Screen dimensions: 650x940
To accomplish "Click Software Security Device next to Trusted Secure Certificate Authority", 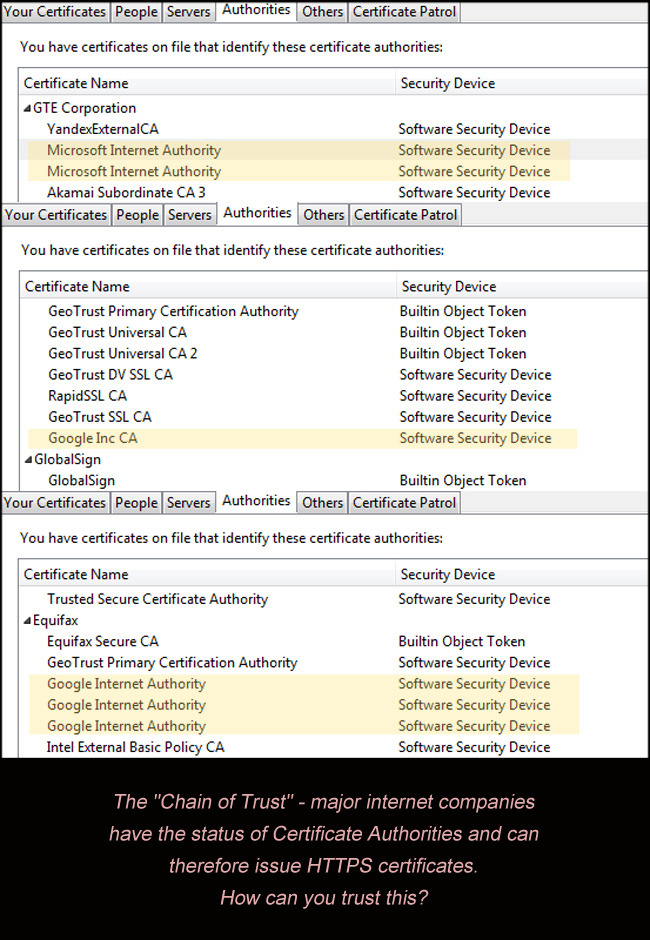I will [x=474, y=599].
